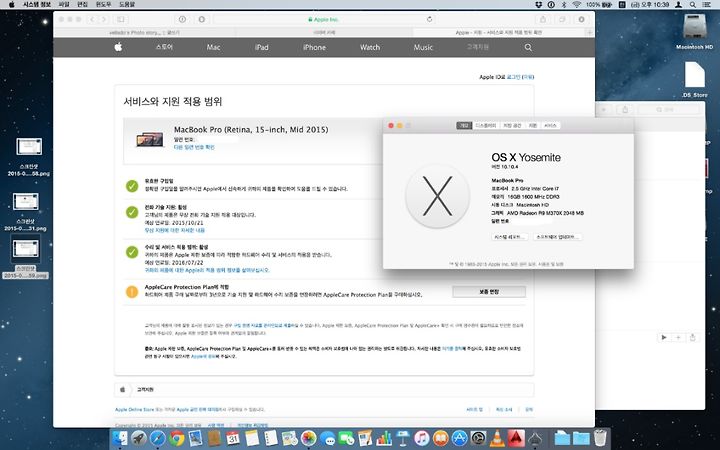Toggle Safari sidebar button

(x=121, y=19)
